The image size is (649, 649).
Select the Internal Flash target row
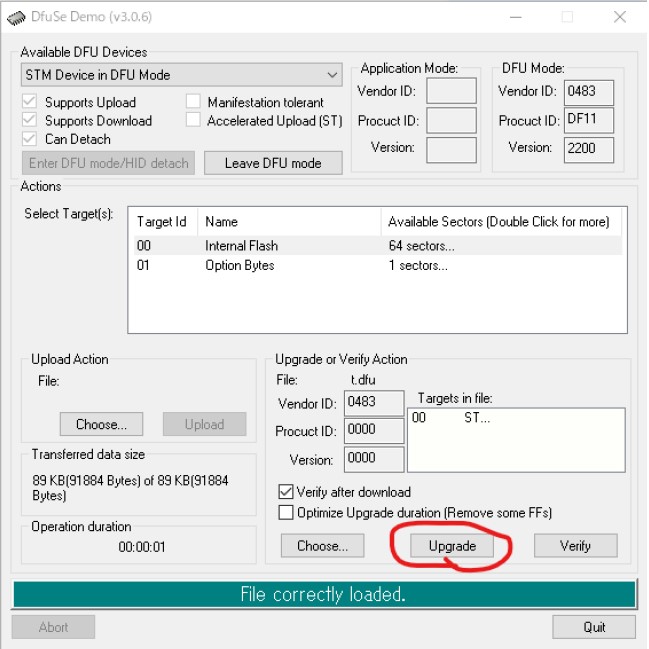(377, 245)
